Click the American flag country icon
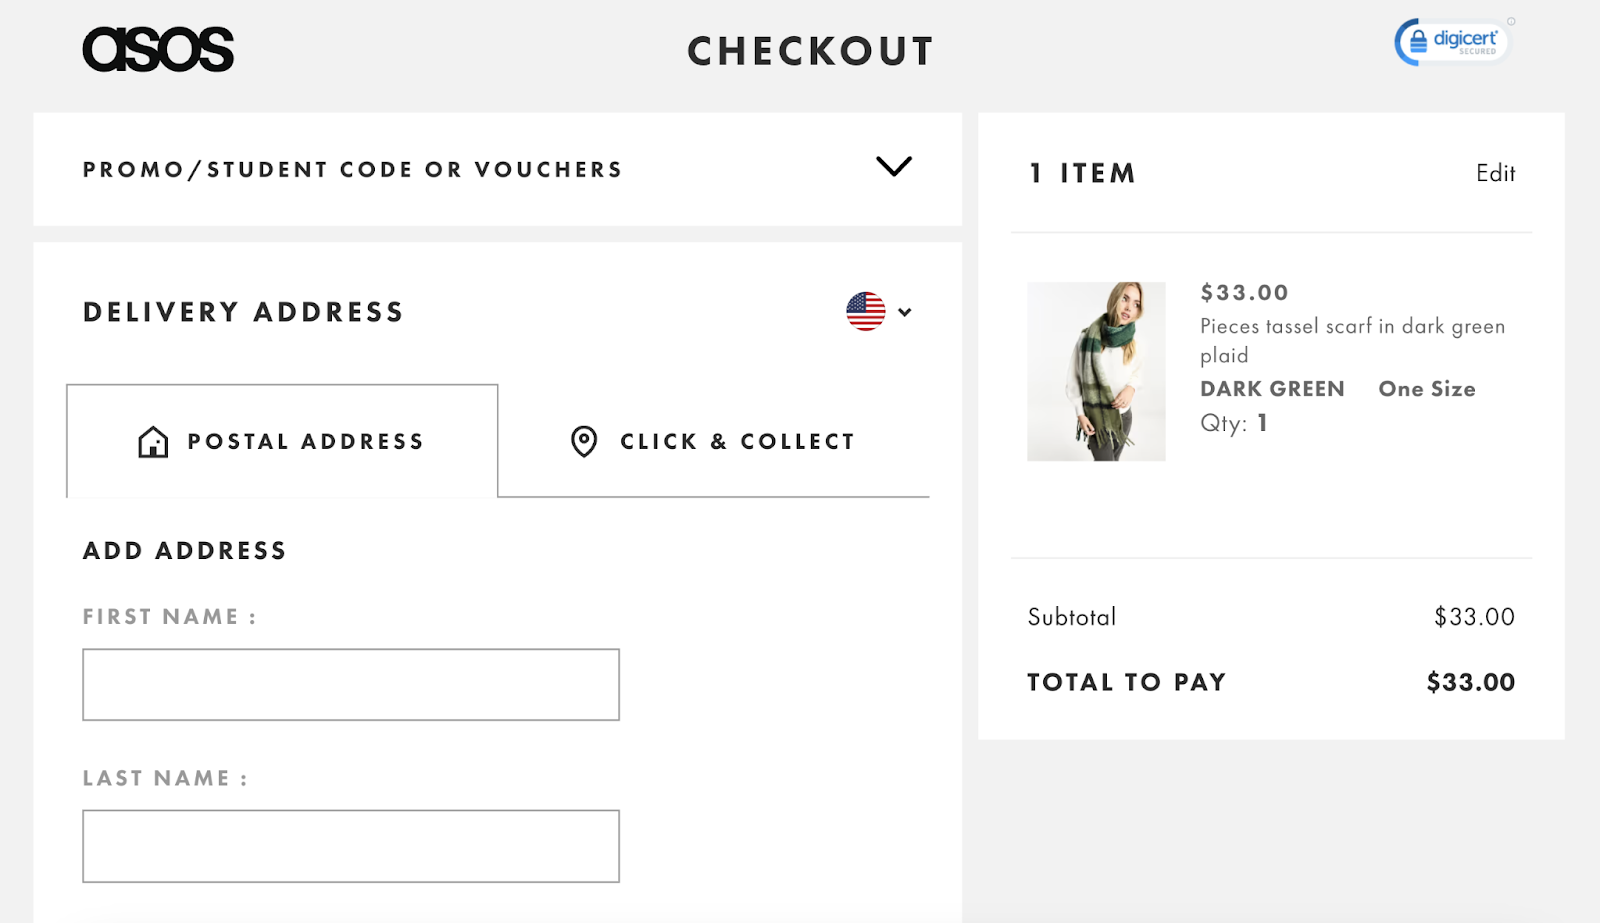 (x=866, y=311)
